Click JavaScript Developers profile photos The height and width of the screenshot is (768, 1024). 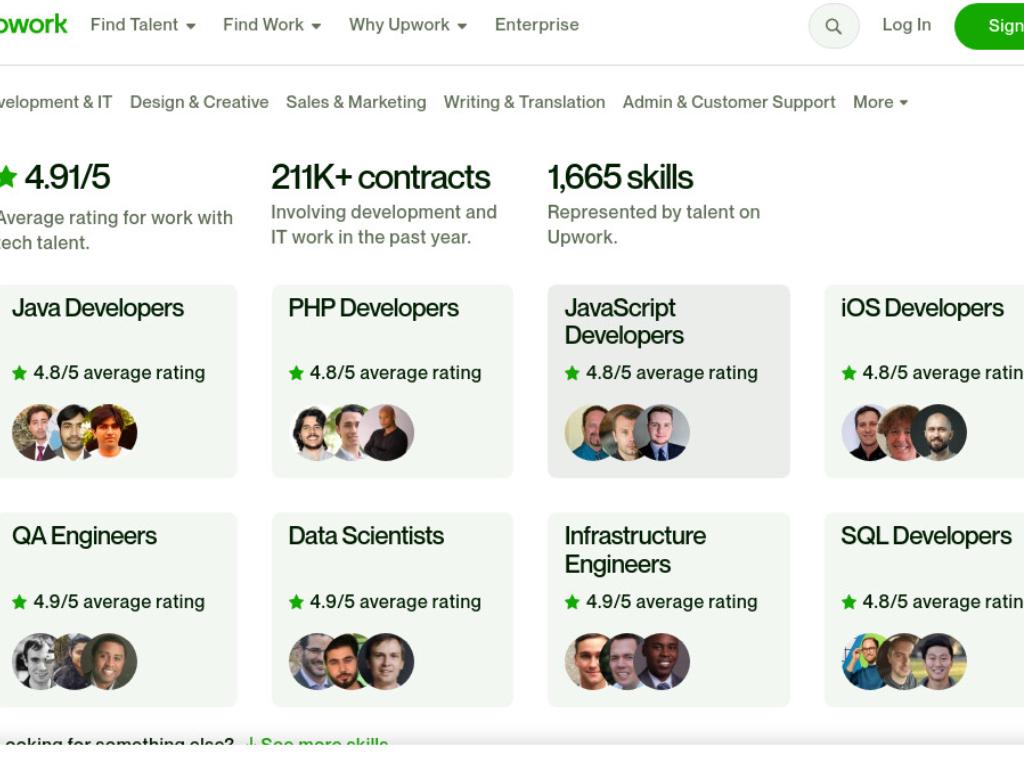[x=627, y=432]
